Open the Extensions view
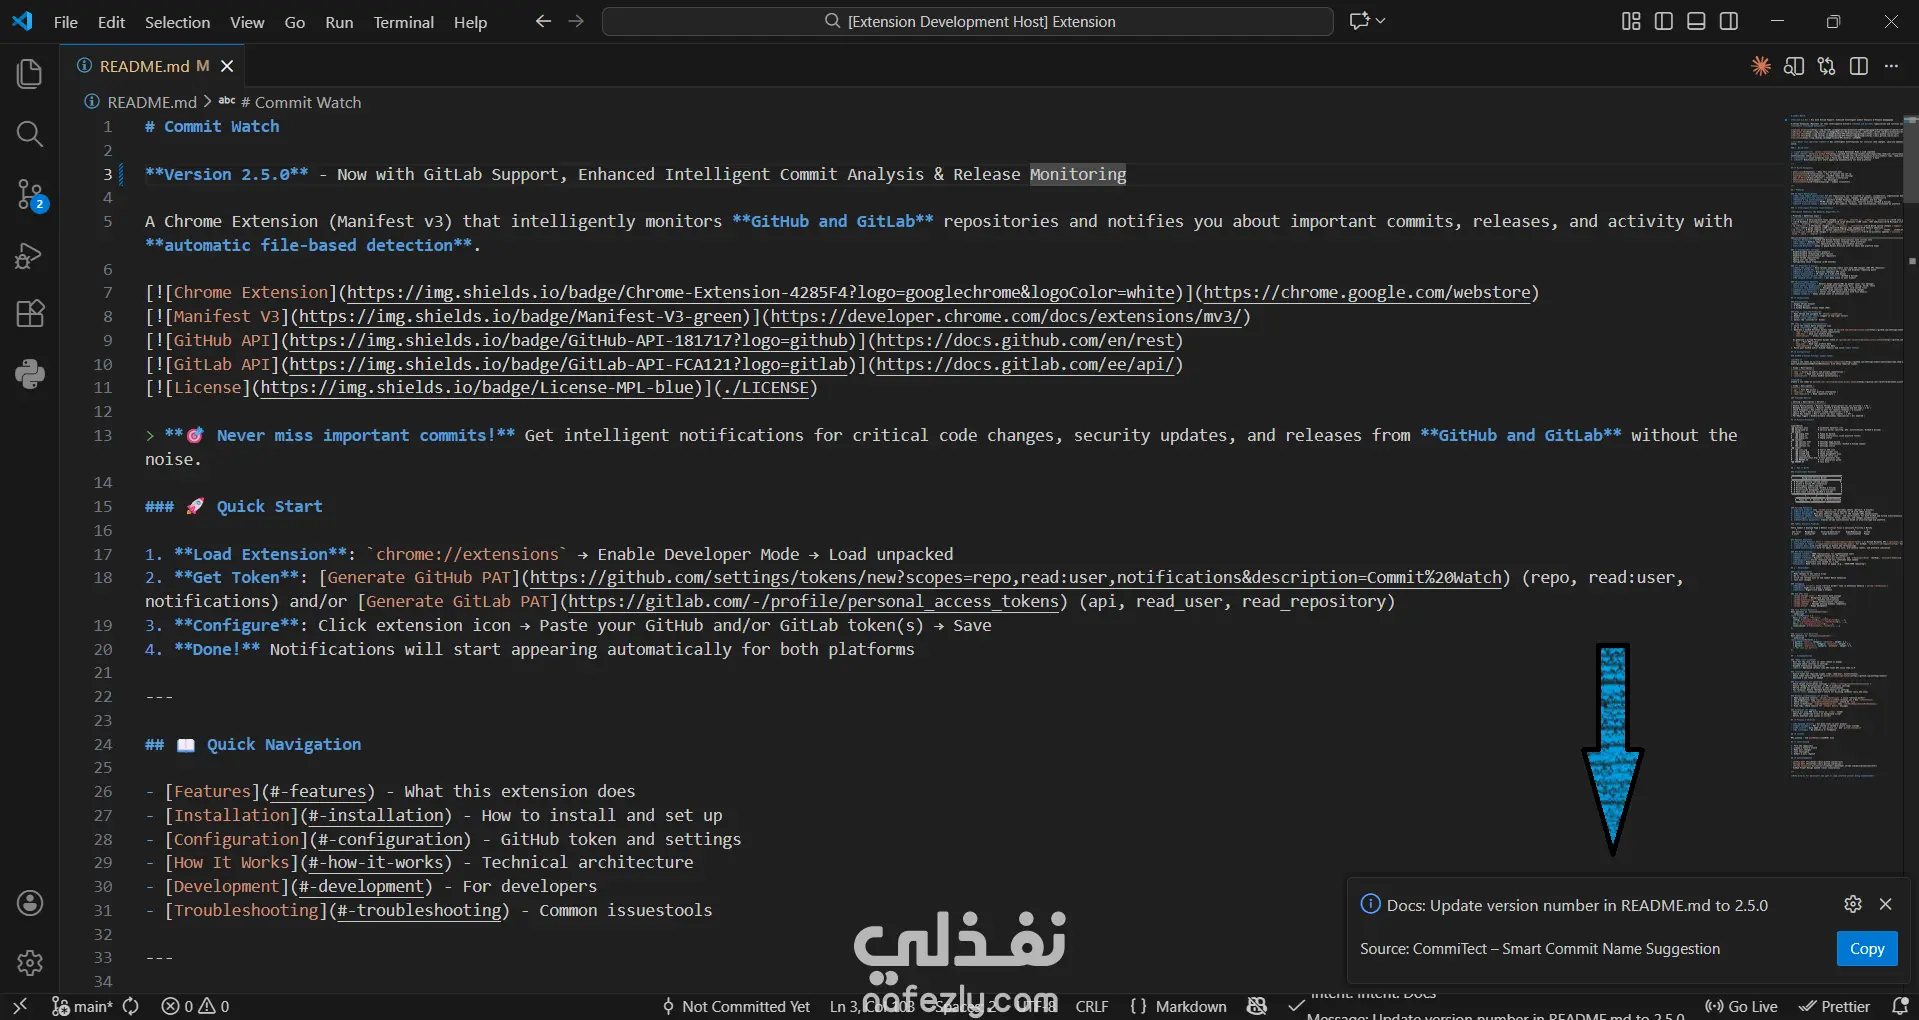Image resolution: width=1919 pixels, height=1020 pixels. pos(30,314)
